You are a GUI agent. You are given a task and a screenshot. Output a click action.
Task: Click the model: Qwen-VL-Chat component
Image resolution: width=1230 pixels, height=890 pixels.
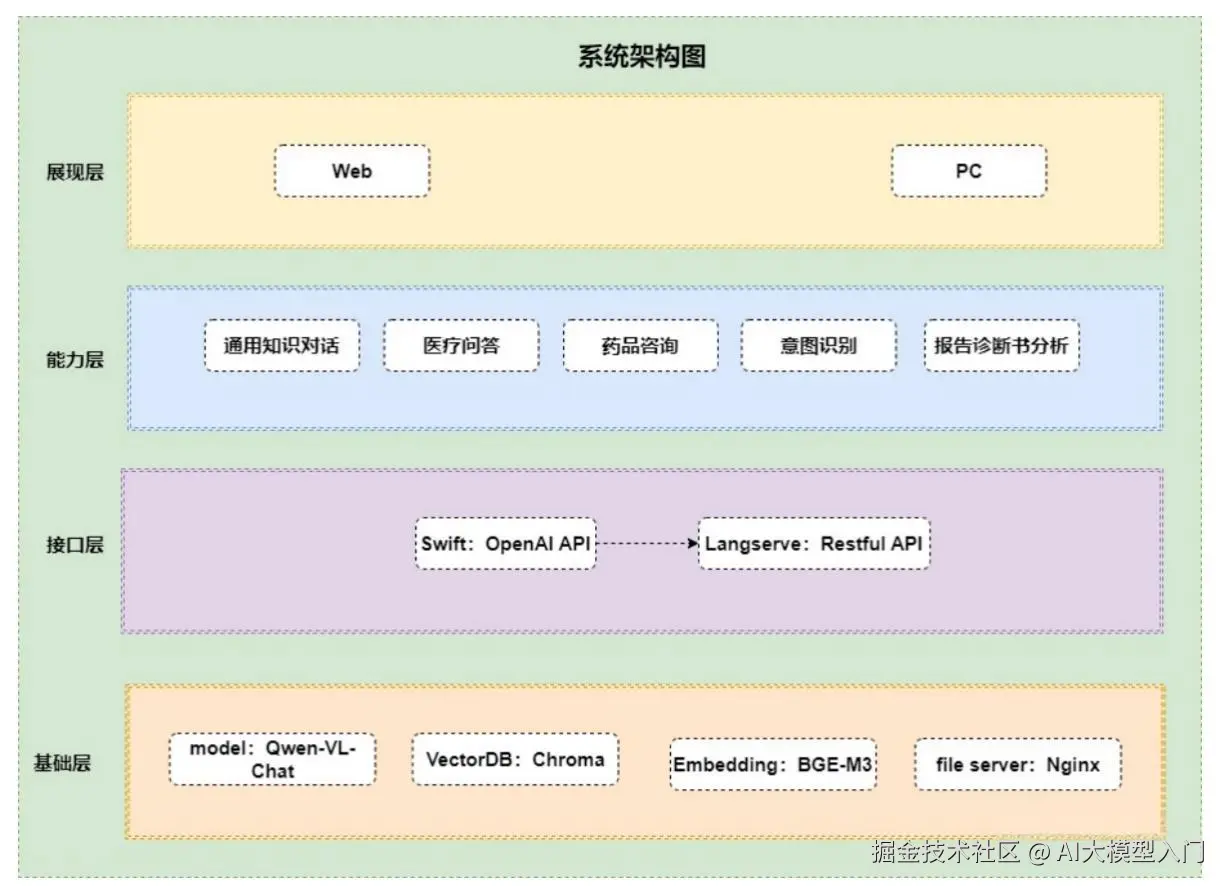coord(272,760)
